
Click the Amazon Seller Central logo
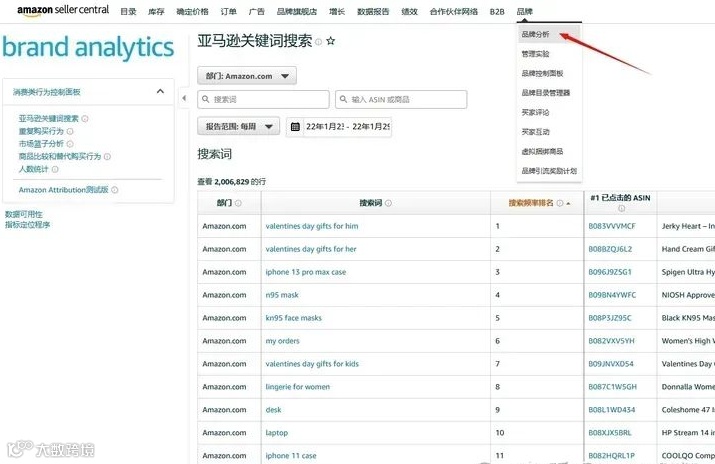point(63,10)
